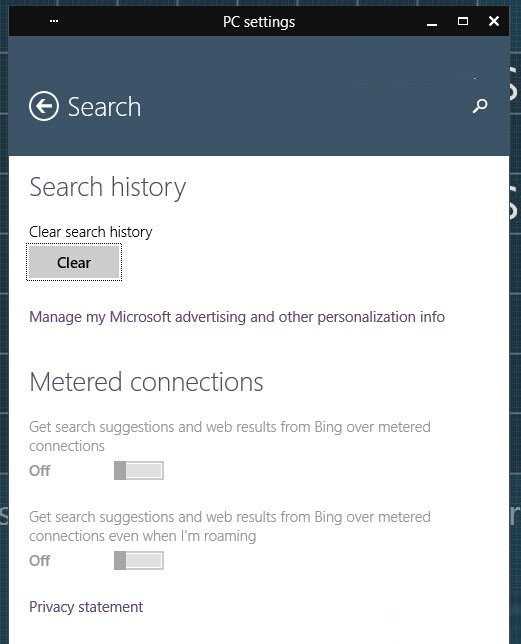Close the PC settings window
The image size is (521, 644).
pyautogui.click(x=494, y=21)
